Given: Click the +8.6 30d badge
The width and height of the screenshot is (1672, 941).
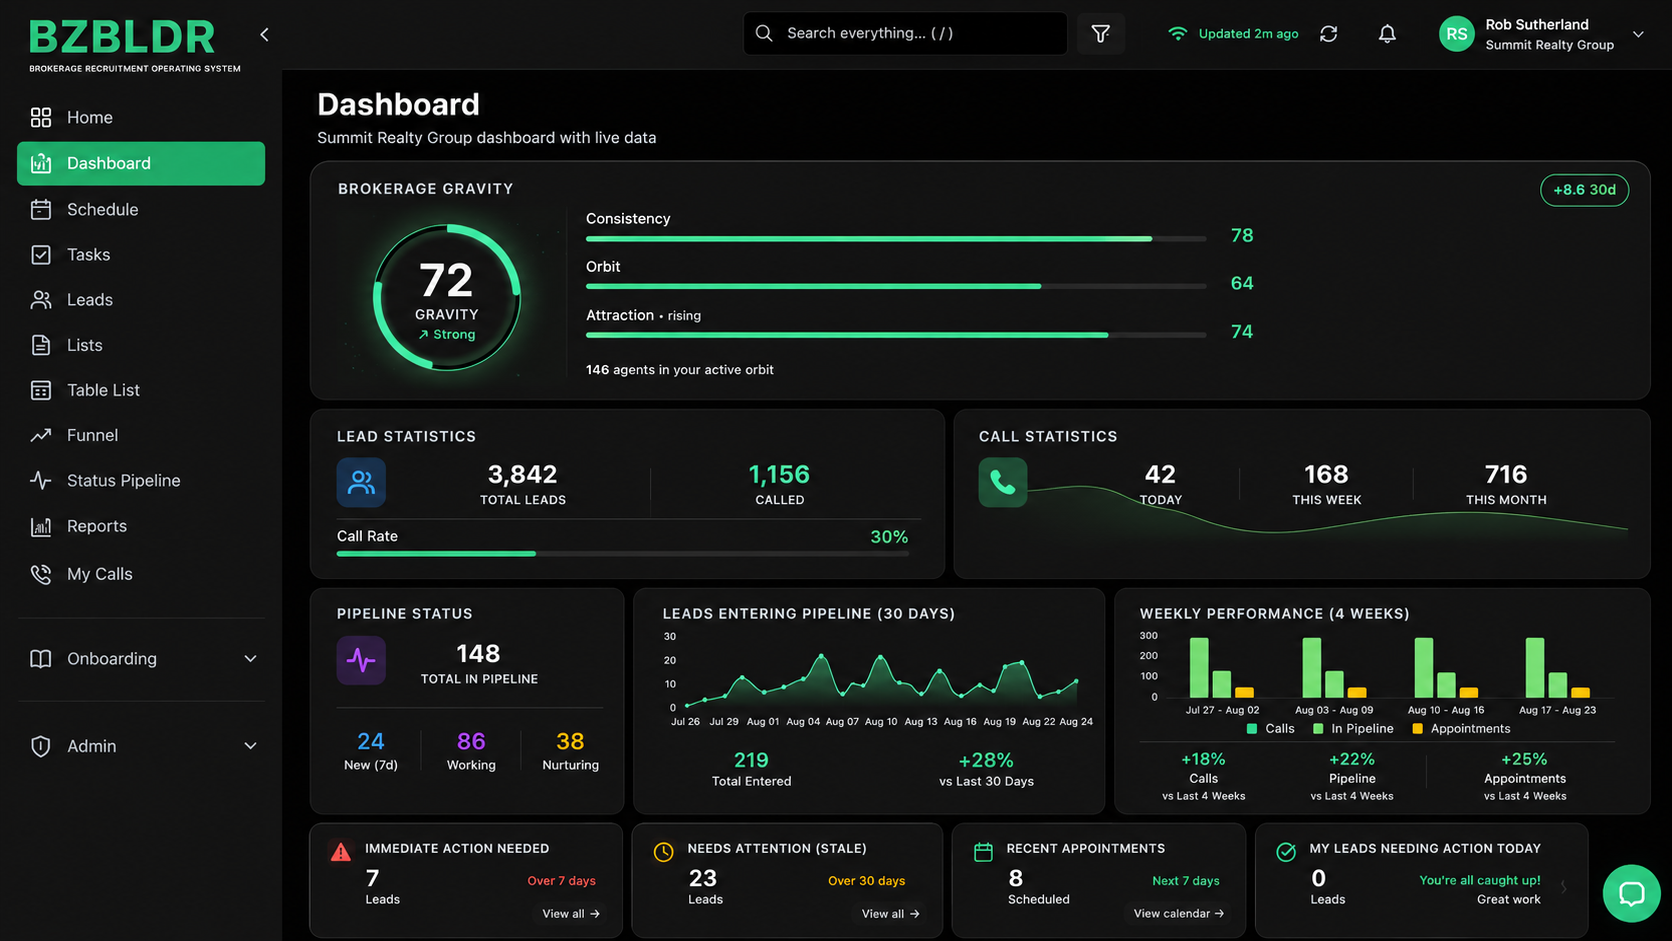Looking at the screenshot, I should [x=1584, y=190].
